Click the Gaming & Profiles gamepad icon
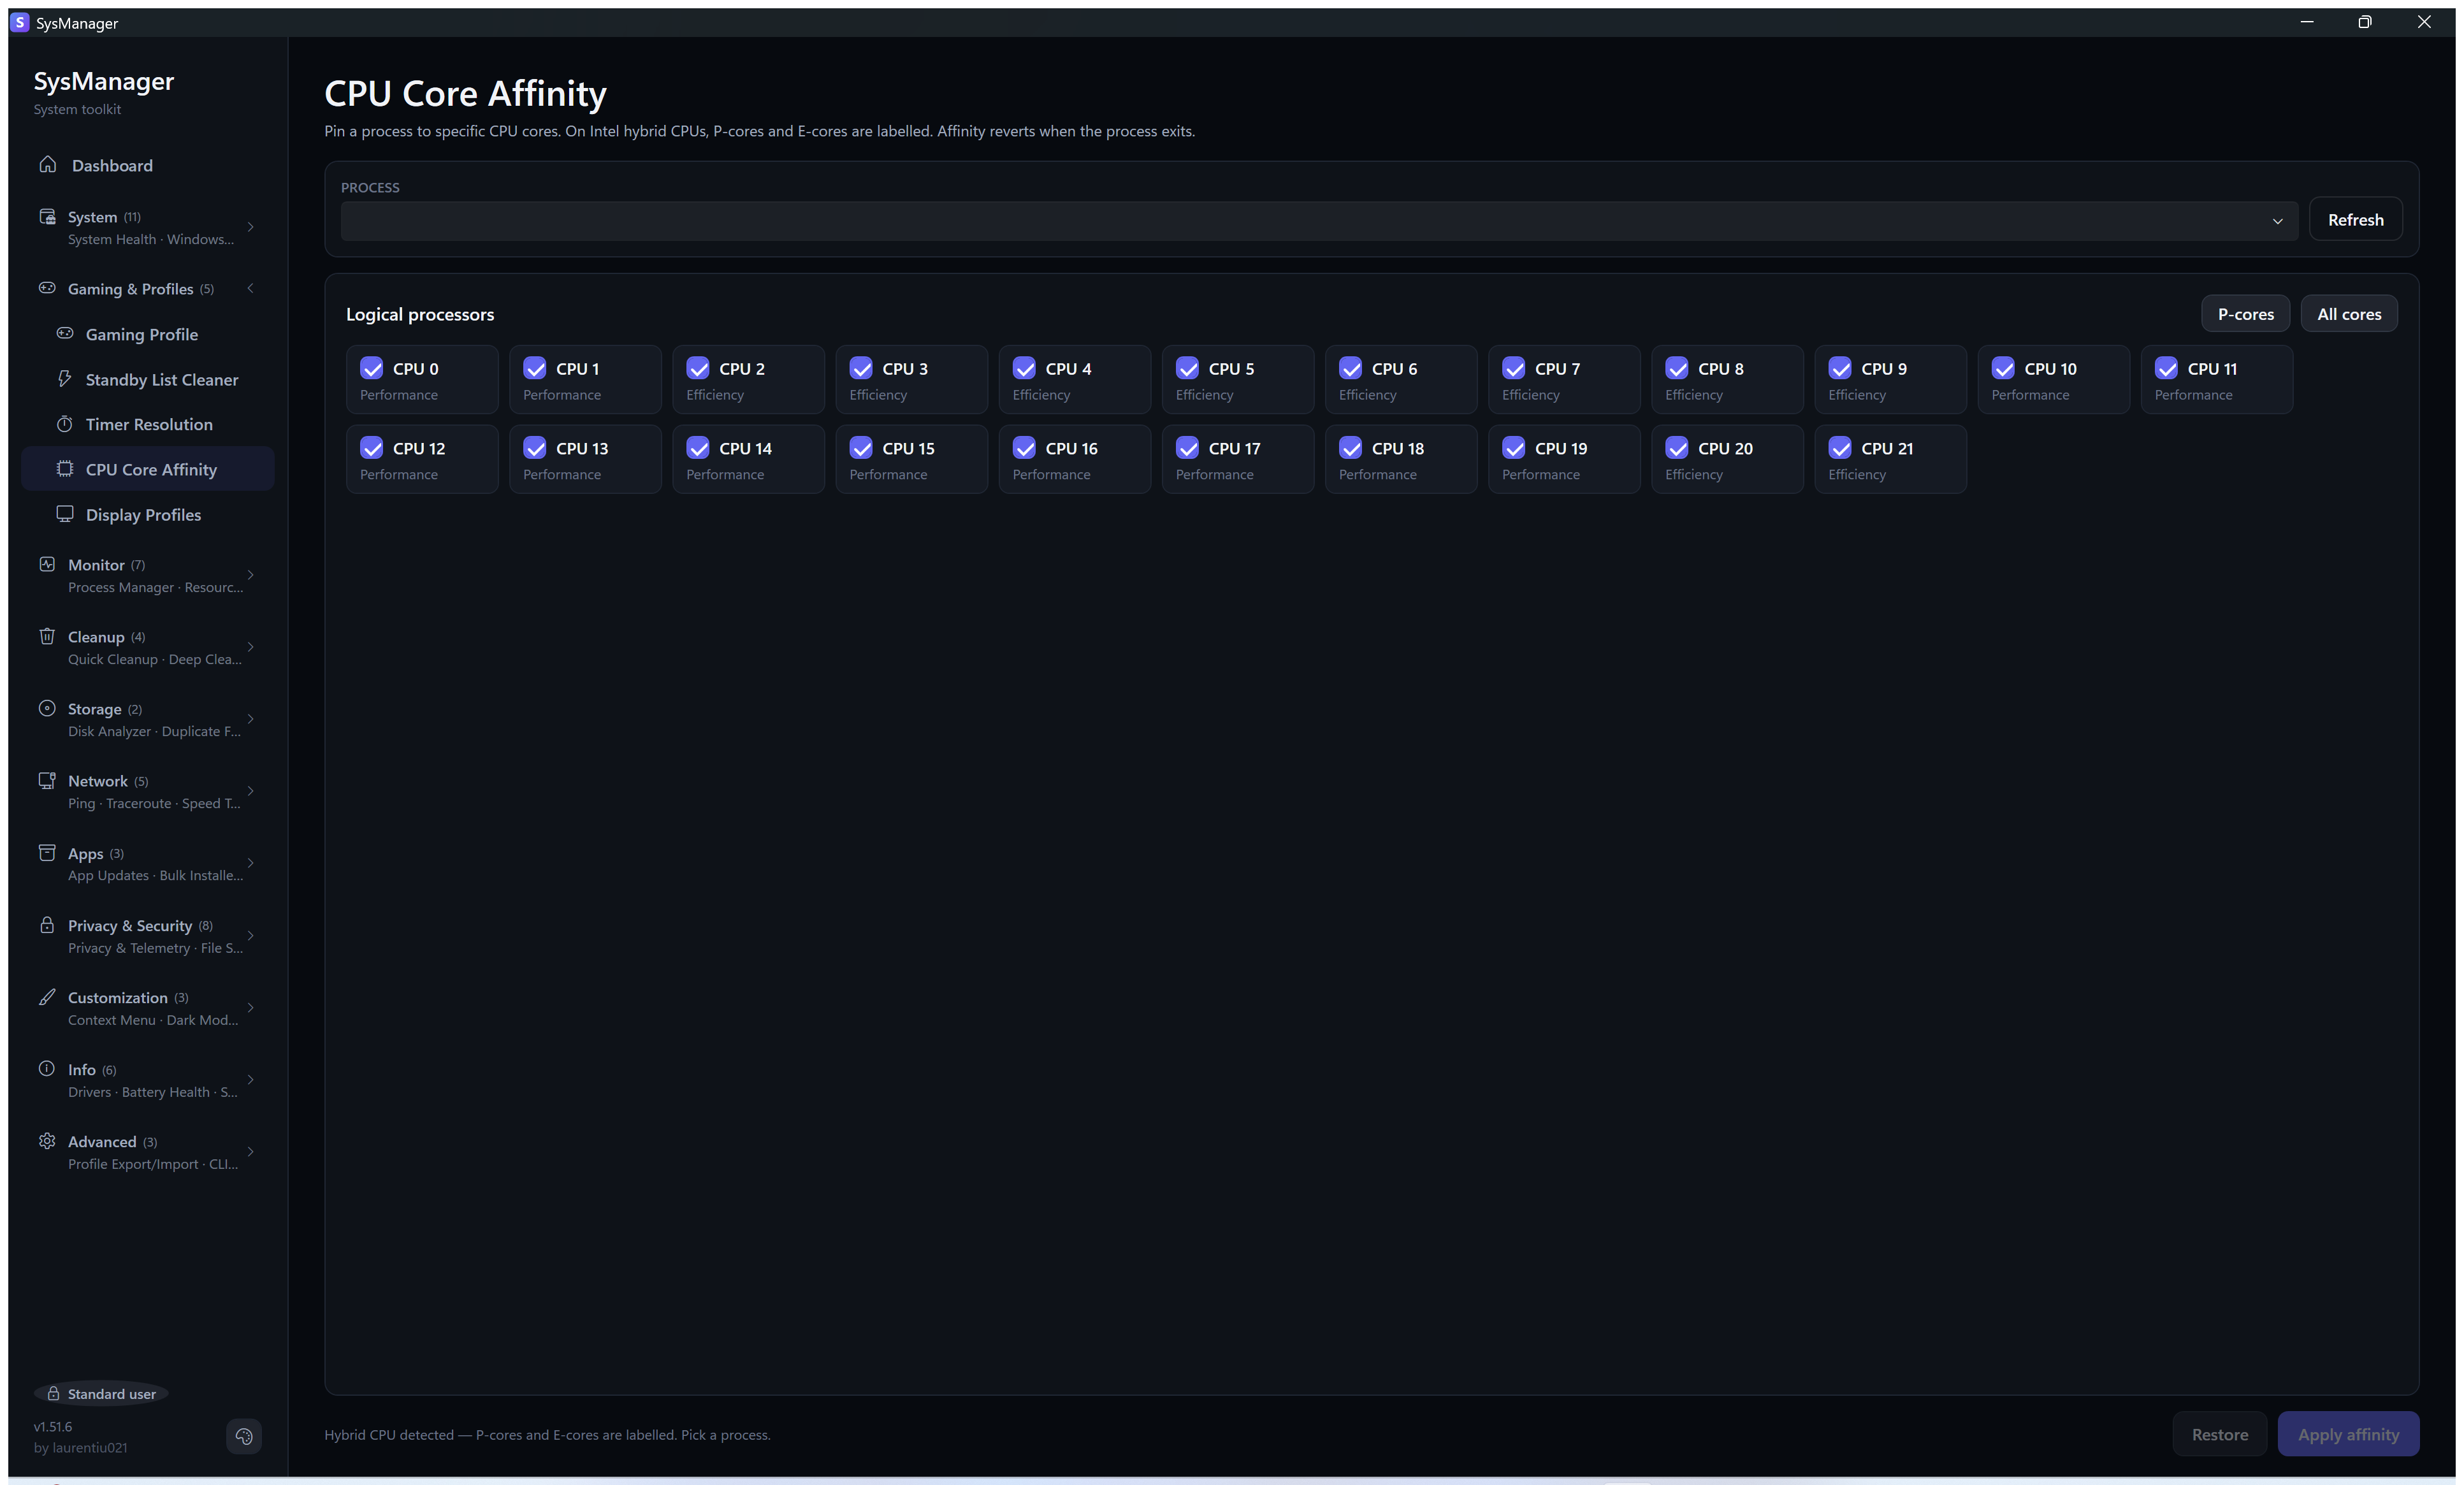The image size is (2464, 1485). tap(47, 288)
